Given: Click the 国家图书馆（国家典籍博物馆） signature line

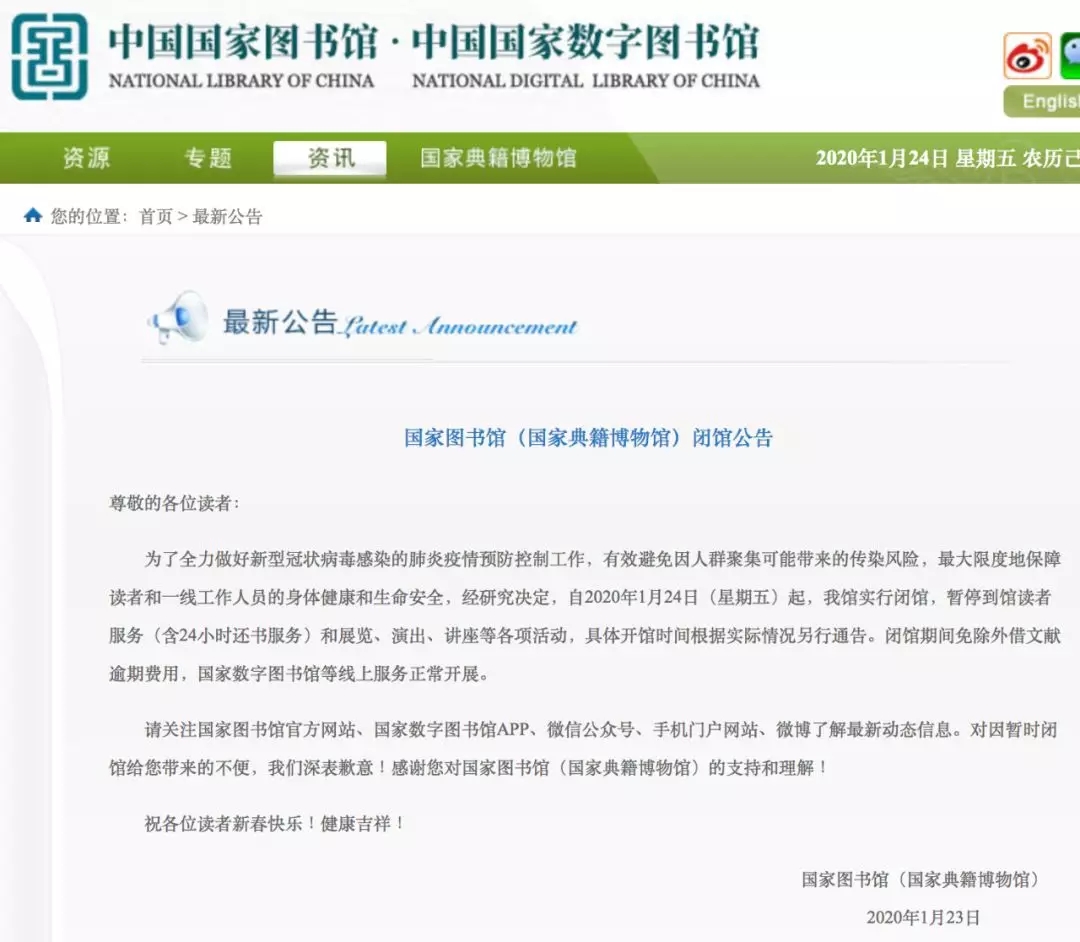Looking at the screenshot, I should tap(923, 879).
